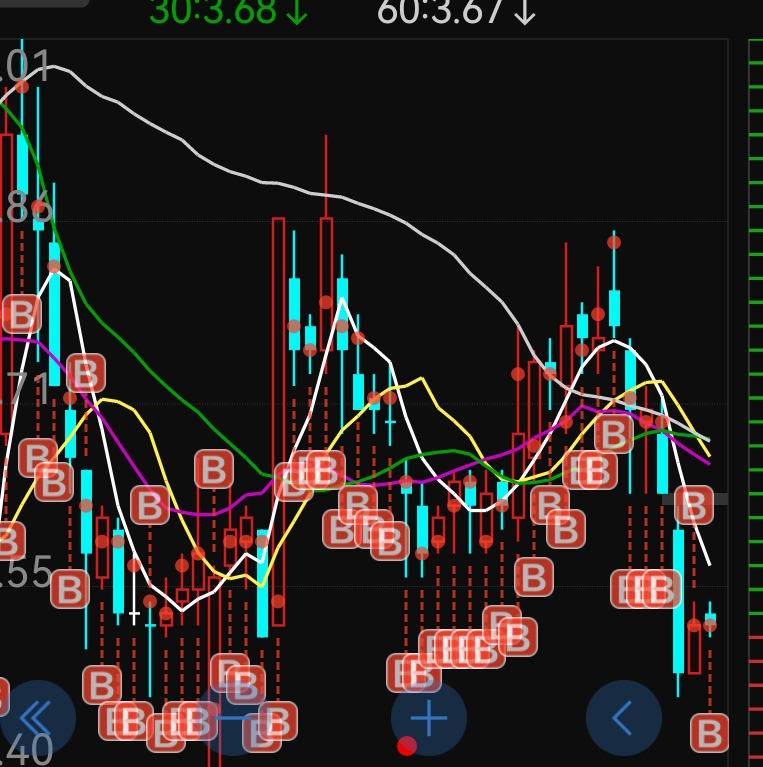Tap the .55 price axis label
Screen dimensions: 763x767
[25, 571]
